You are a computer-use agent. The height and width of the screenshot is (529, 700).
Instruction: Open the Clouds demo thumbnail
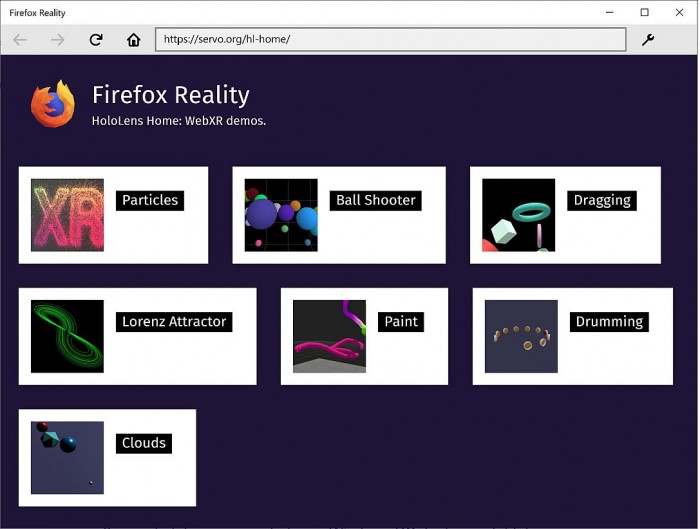pyautogui.click(x=67, y=457)
